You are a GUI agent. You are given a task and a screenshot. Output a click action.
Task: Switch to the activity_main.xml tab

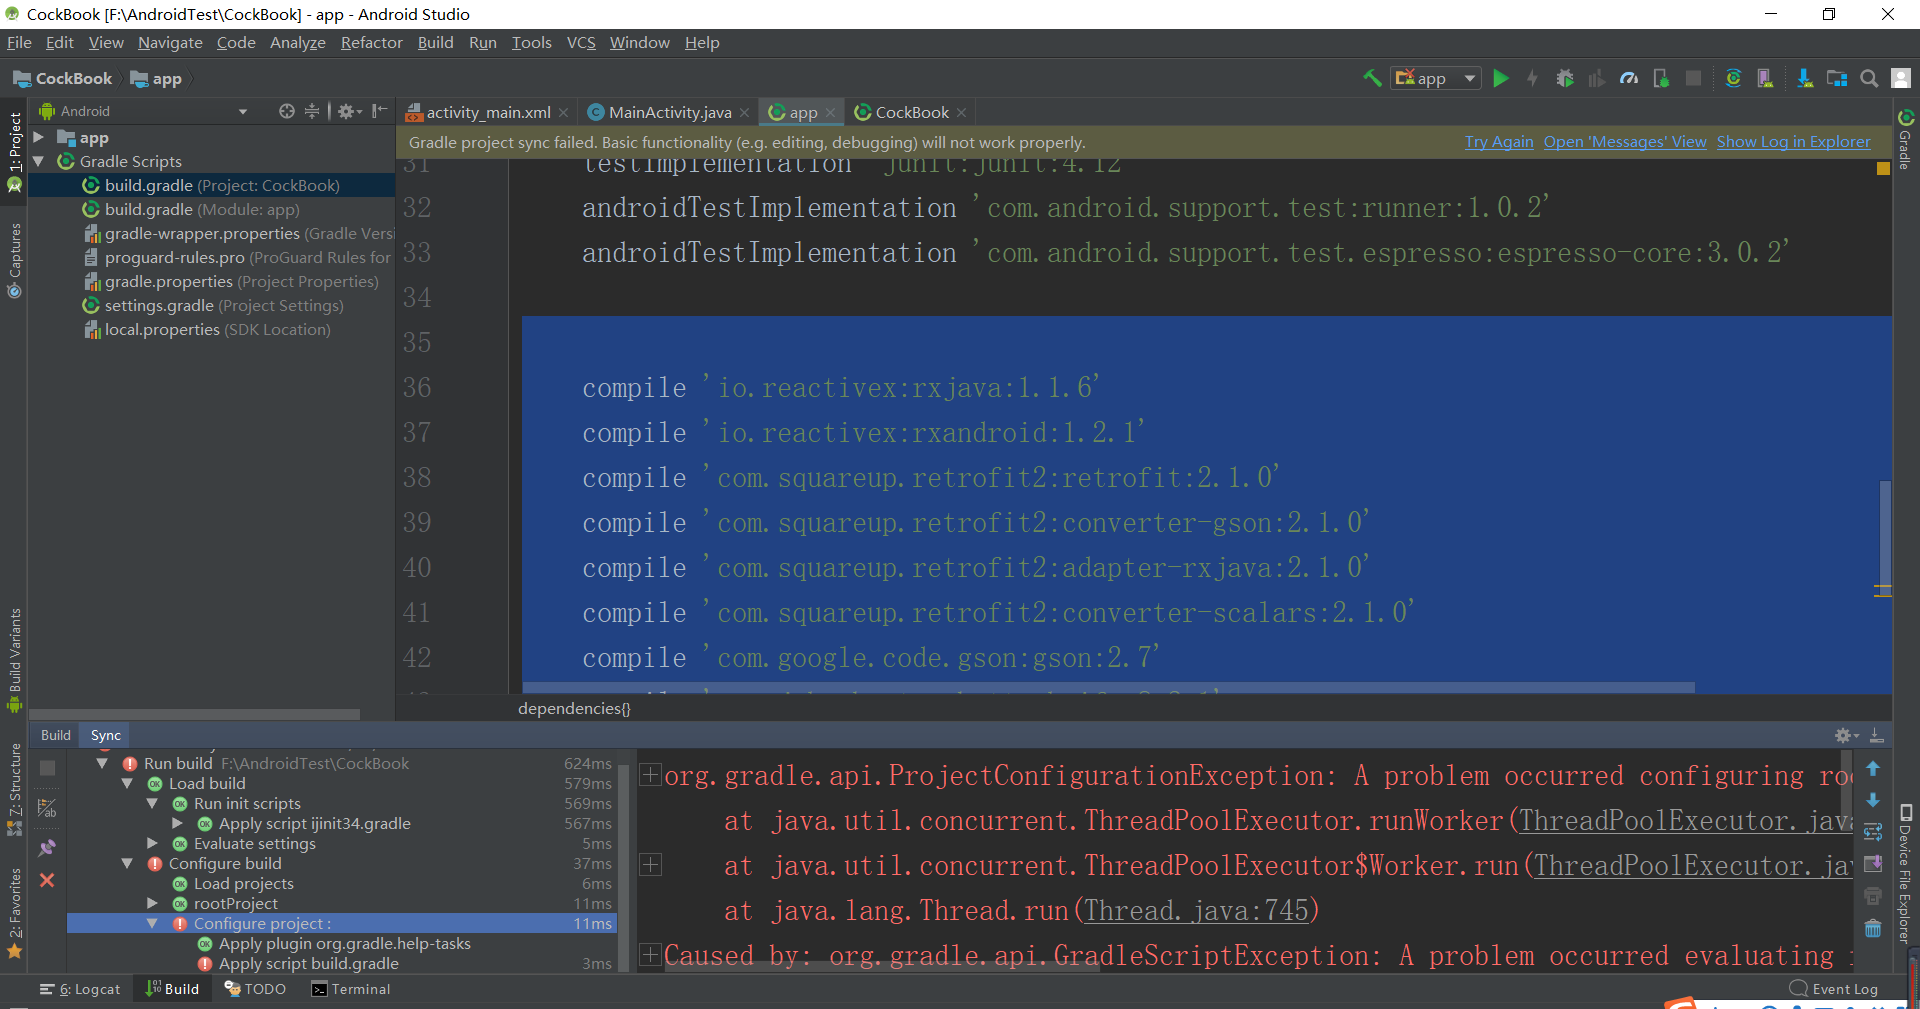click(x=487, y=112)
